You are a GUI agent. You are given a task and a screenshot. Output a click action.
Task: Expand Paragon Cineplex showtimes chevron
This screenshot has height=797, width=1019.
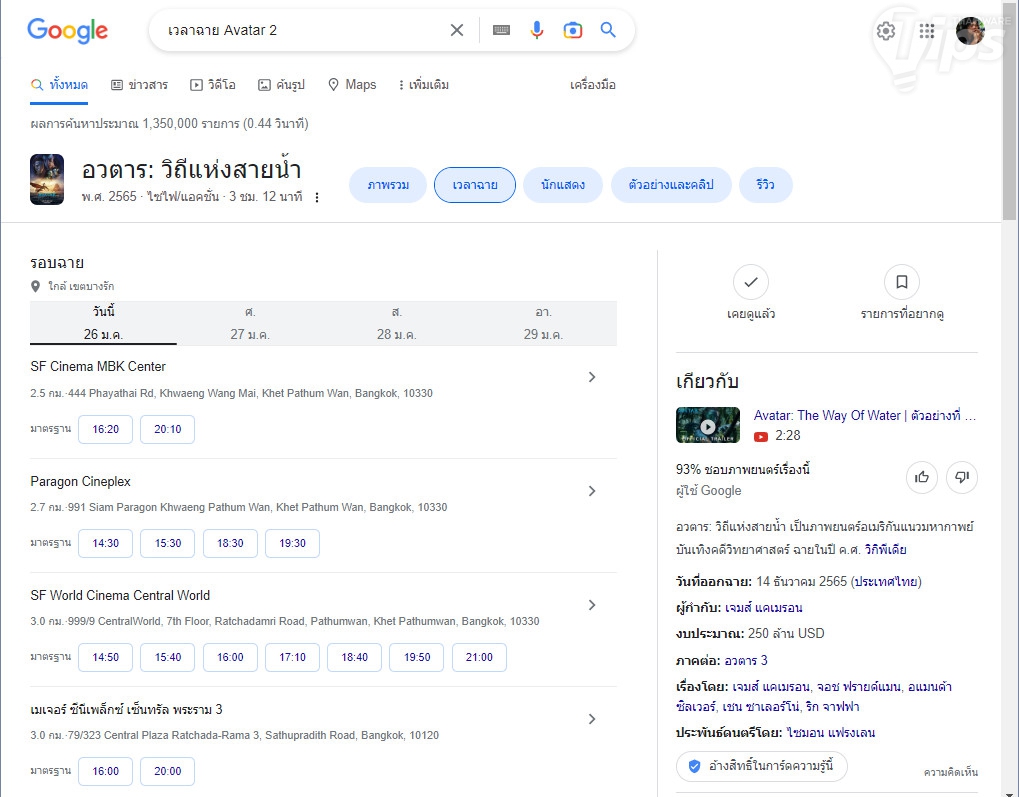592,491
